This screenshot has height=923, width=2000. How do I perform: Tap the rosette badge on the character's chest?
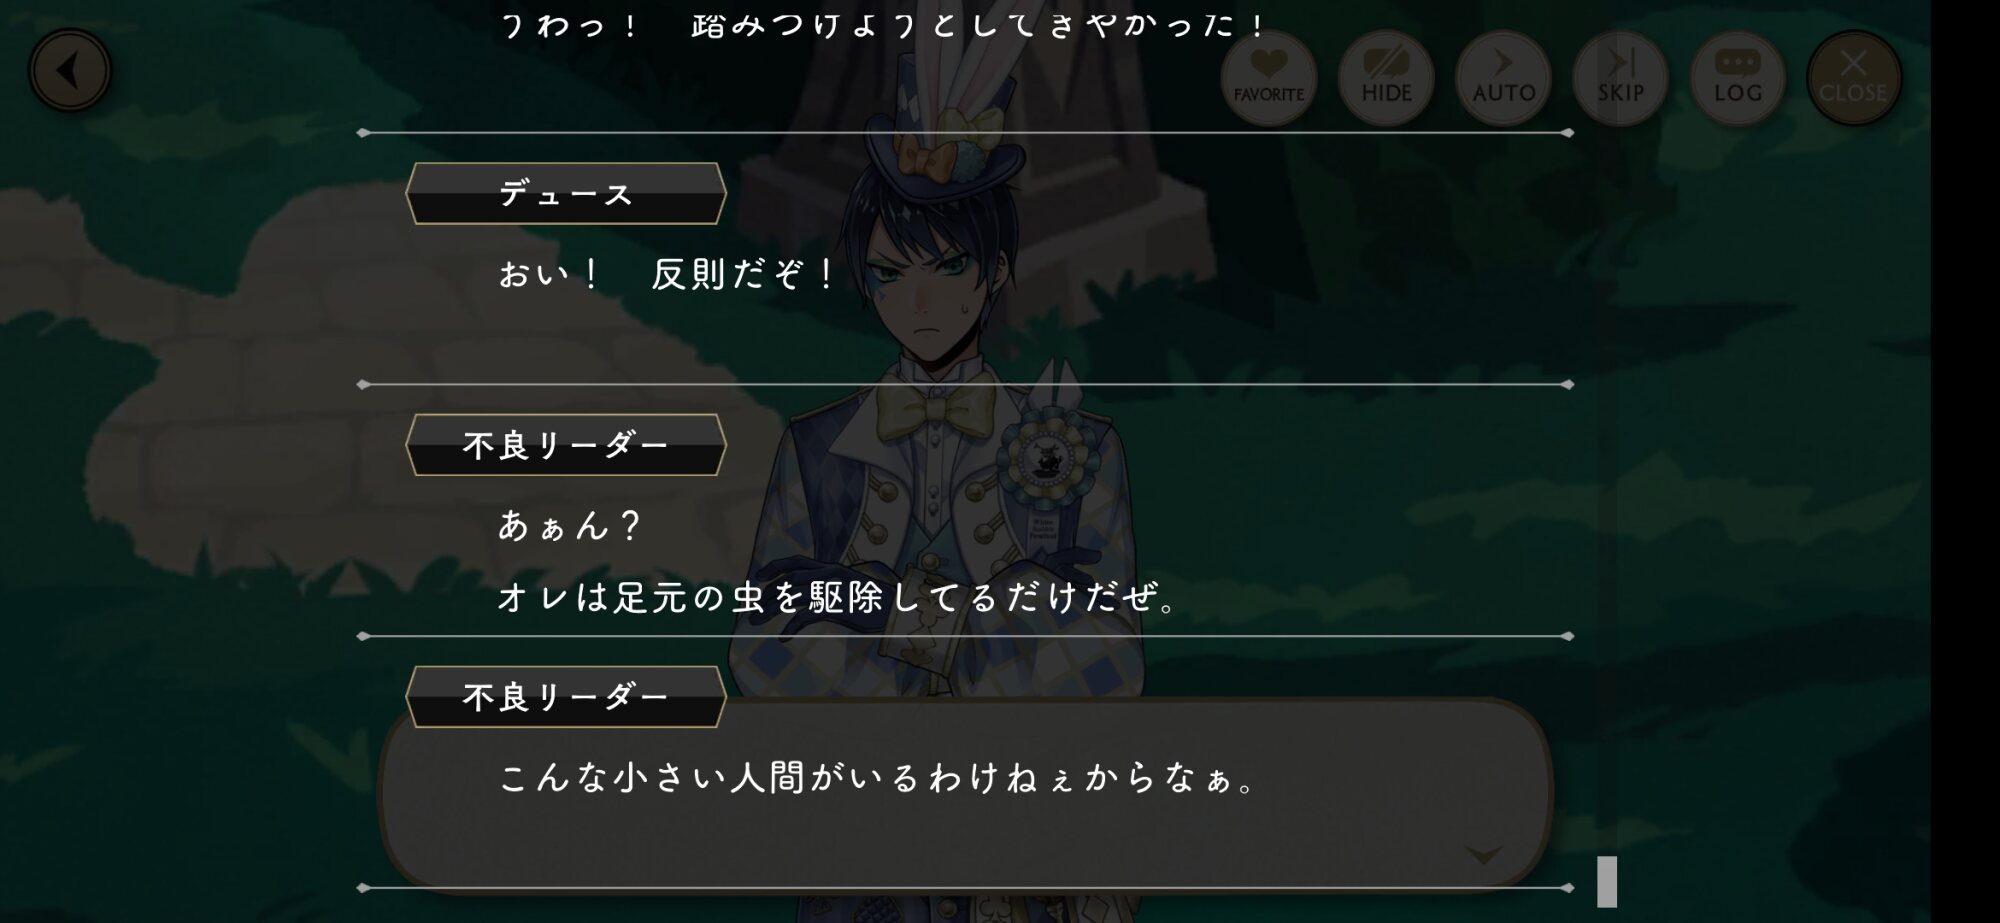tap(1045, 456)
